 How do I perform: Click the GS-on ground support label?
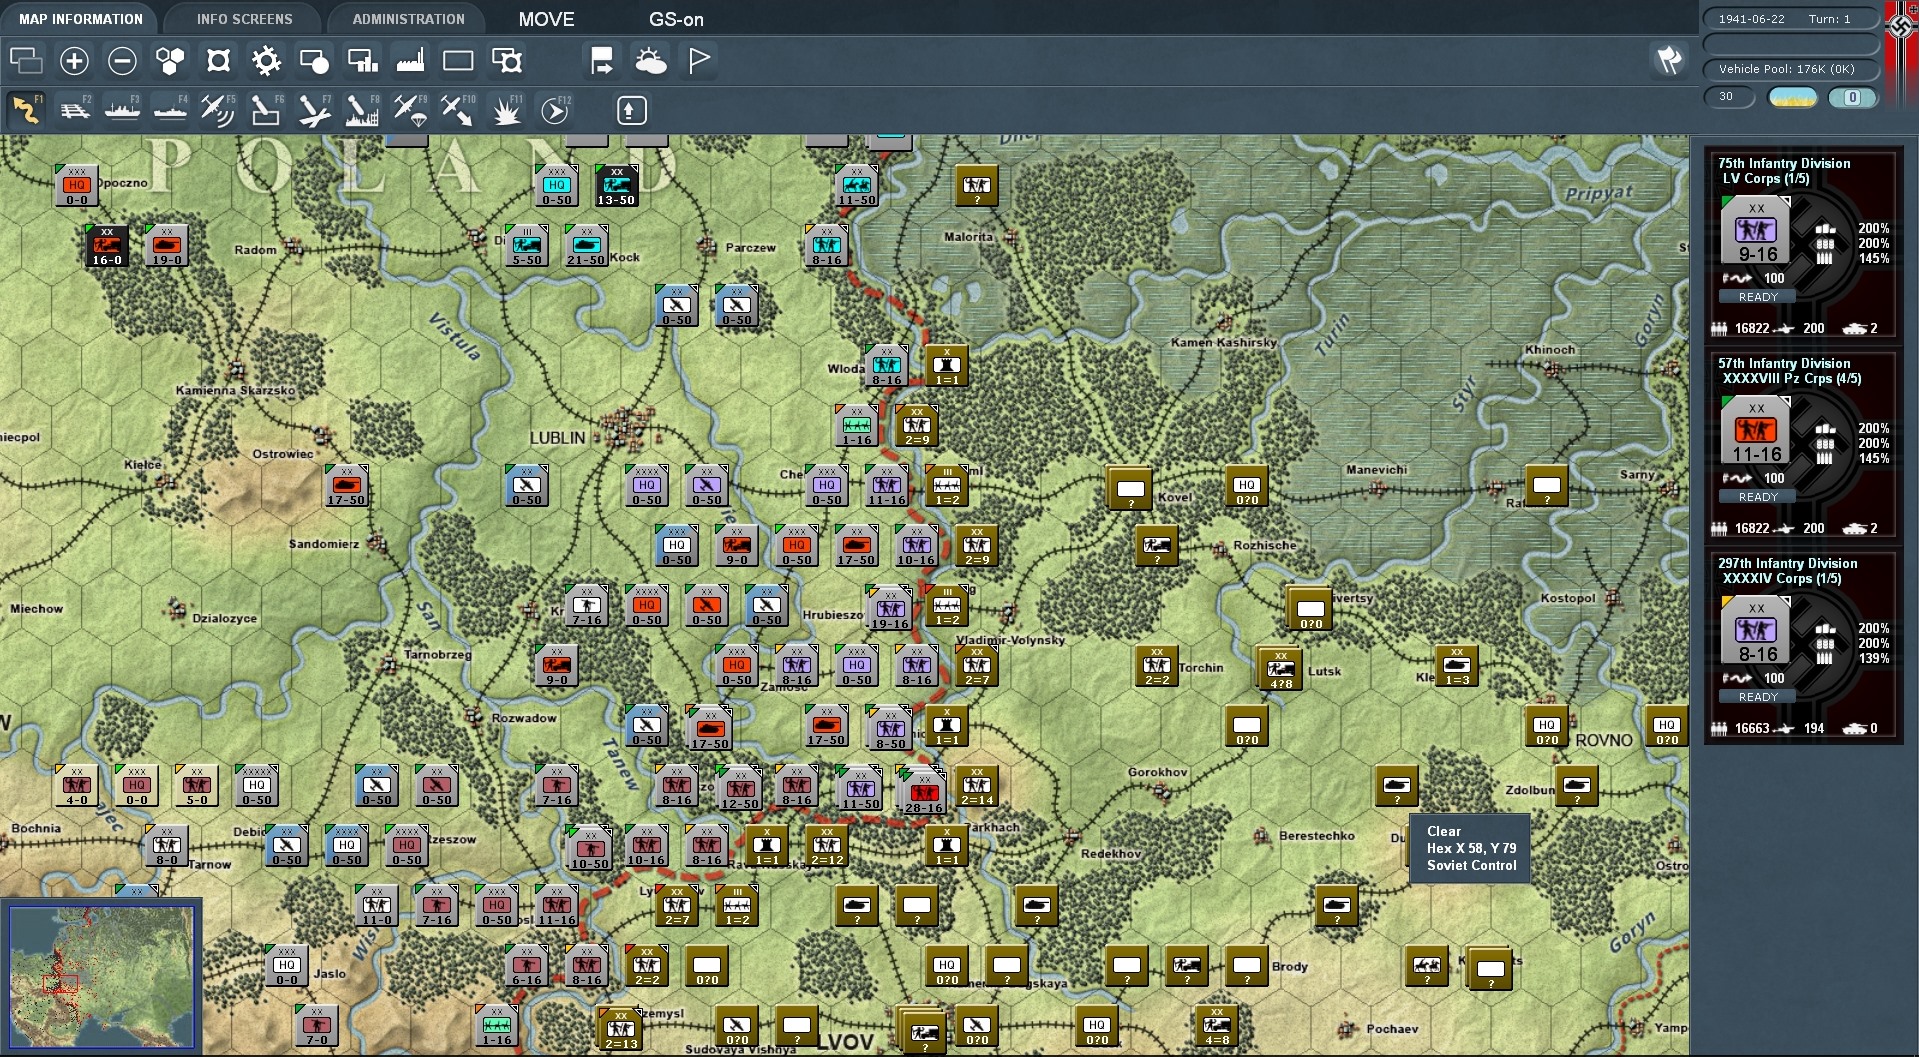tap(676, 19)
